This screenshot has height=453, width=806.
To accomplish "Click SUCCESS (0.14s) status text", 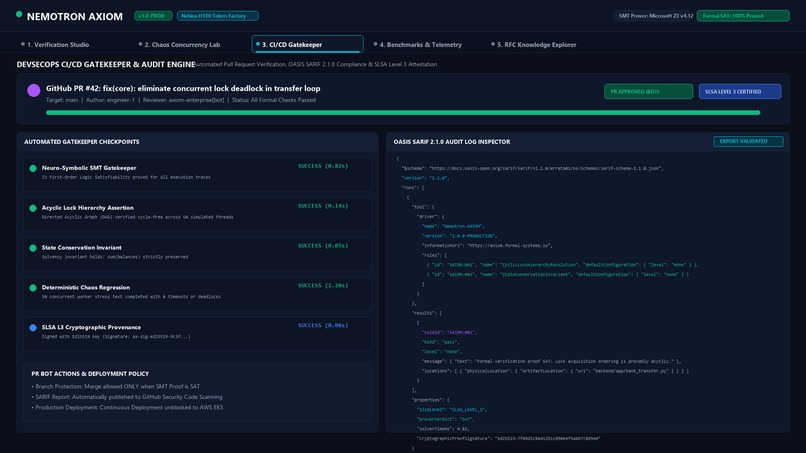I will coord(323,206).
